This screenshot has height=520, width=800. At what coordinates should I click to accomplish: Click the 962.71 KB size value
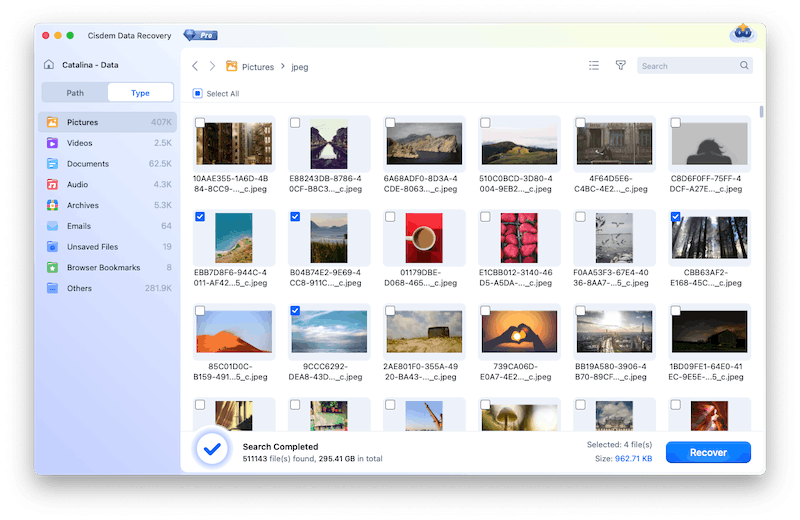[x=633, y=459]
